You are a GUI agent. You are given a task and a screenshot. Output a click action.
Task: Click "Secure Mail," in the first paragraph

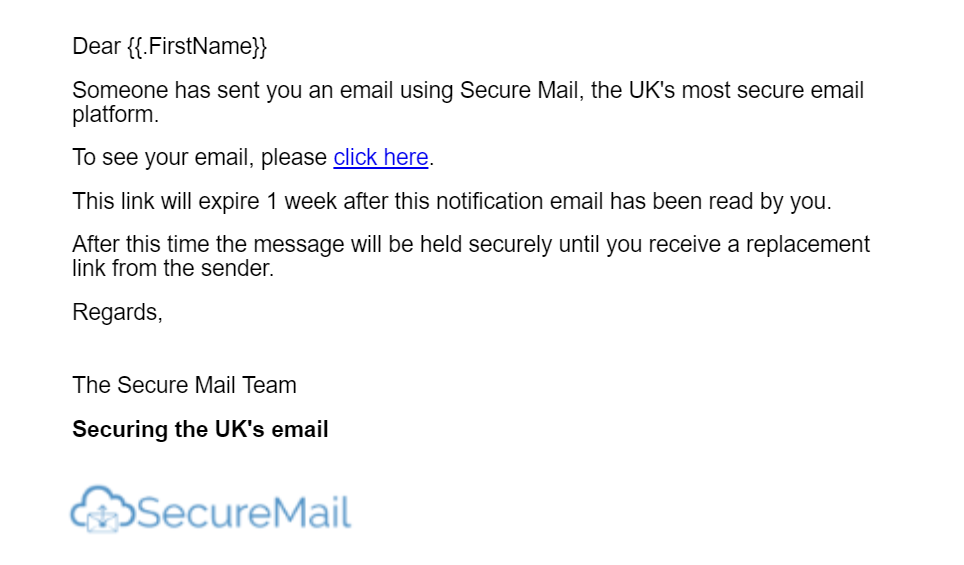pyautogui.click(x=522, y=90)
